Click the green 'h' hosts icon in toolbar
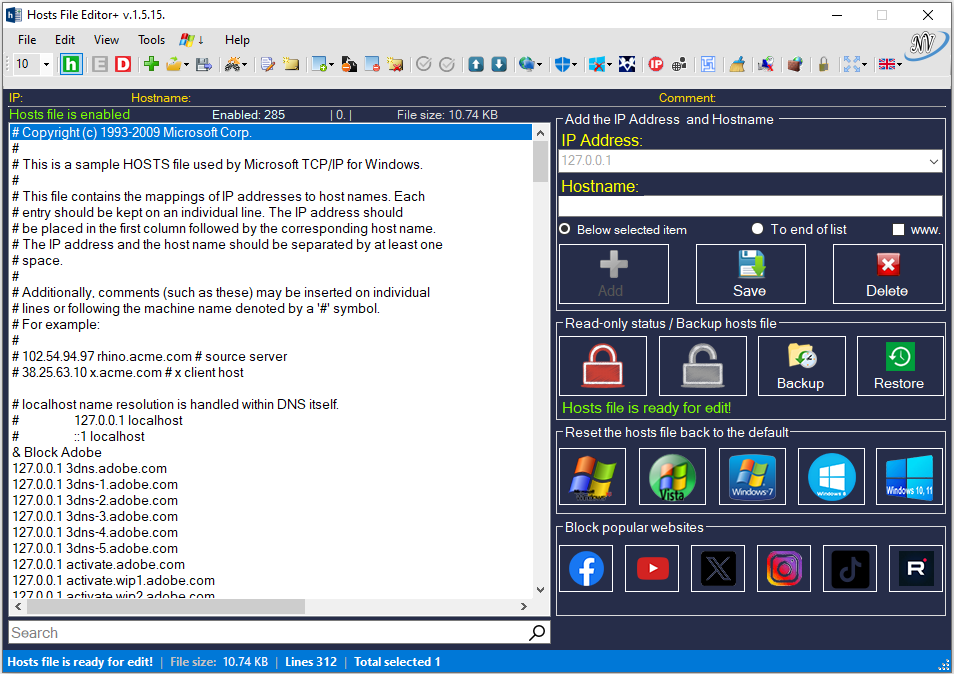Screen dimensions: 954x674 click(71, 64)
